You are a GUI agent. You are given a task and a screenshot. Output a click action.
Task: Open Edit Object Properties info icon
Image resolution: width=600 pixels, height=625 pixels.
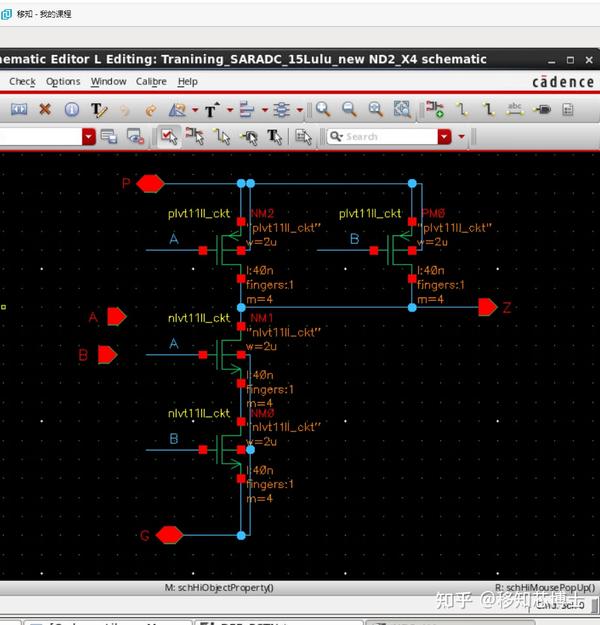point(72,110)
